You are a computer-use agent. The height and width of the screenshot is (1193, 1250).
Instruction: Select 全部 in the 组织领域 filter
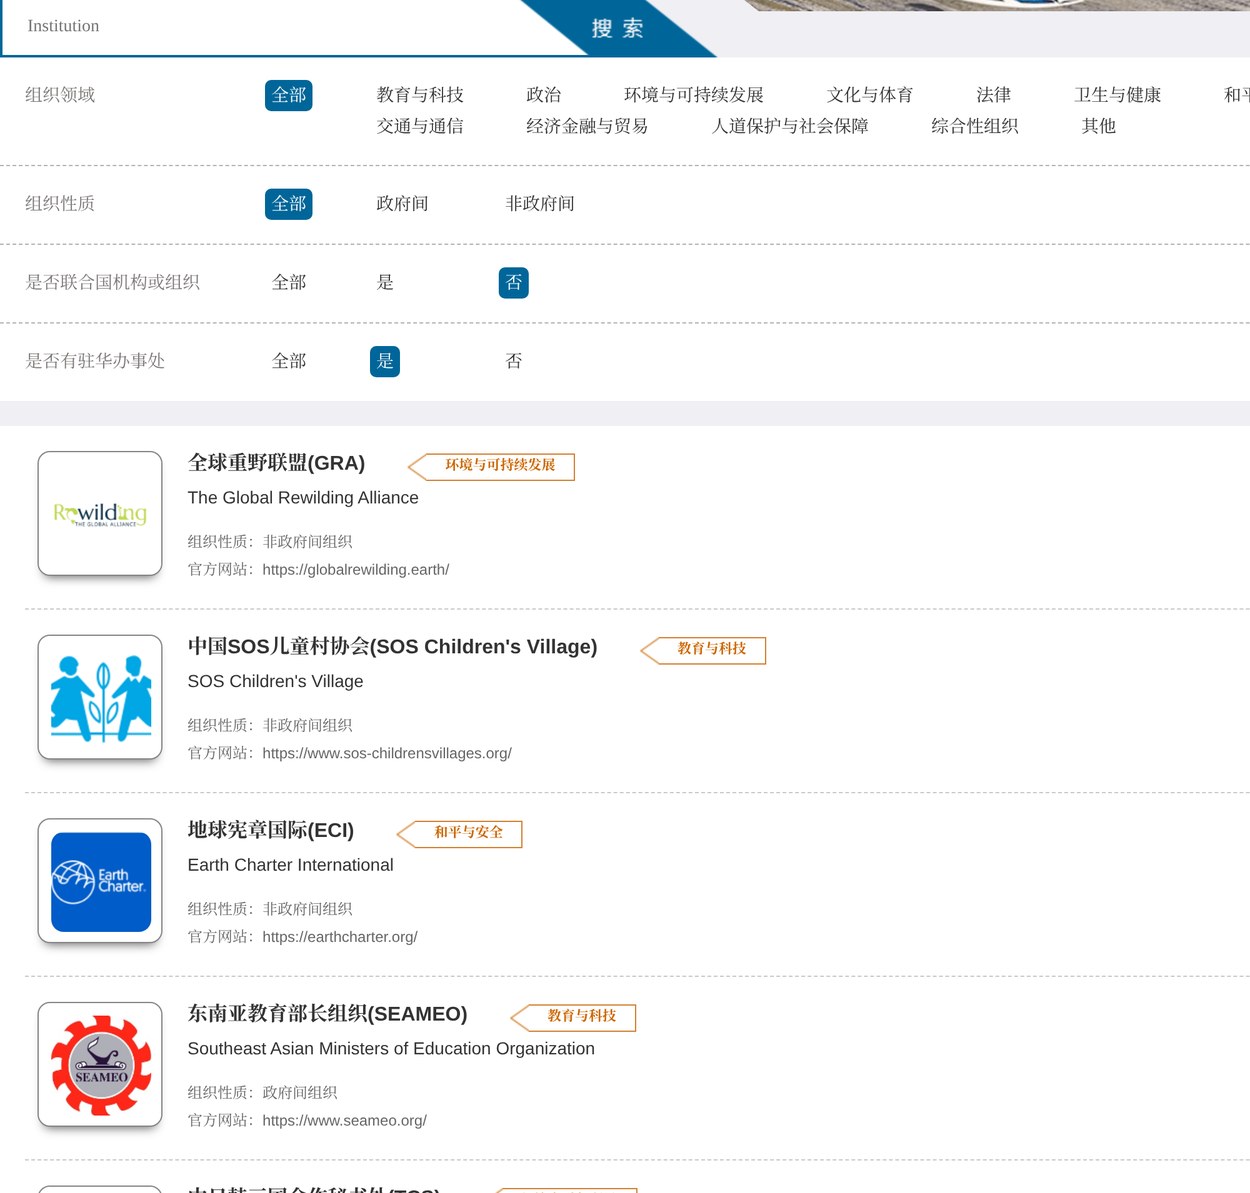click(x=289, y=95)
